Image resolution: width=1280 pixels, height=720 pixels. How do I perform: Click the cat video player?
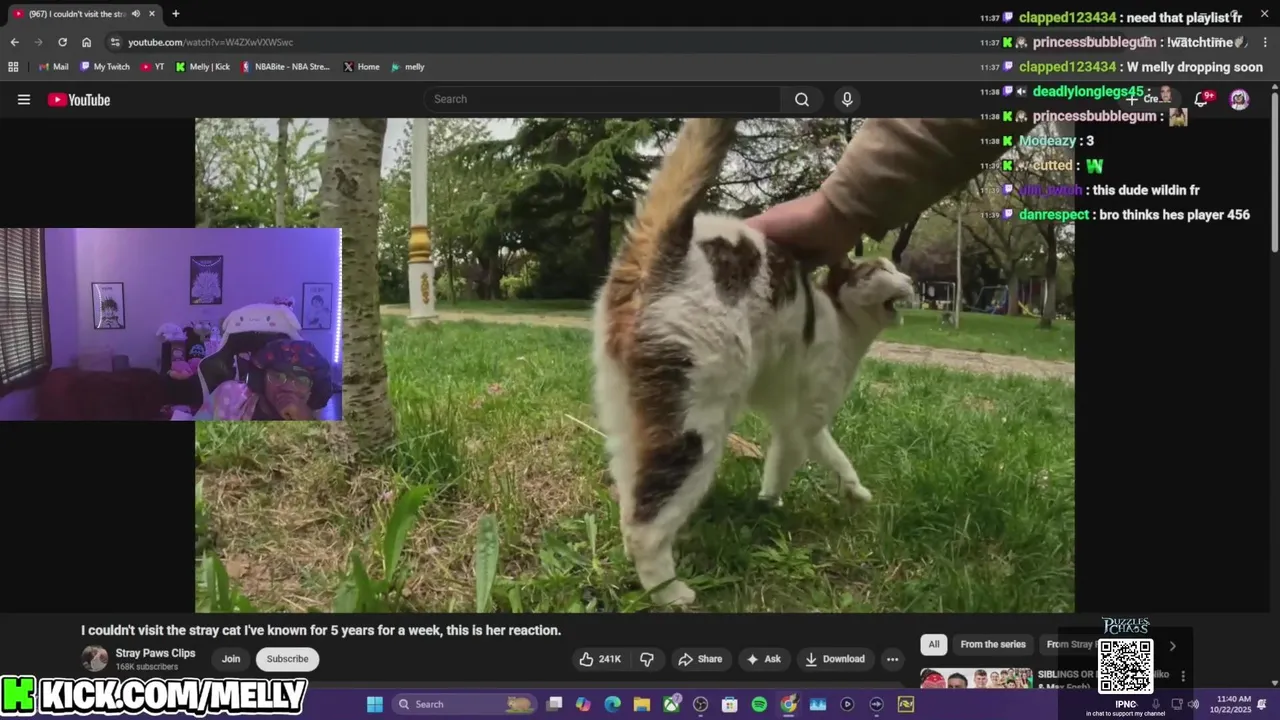click(635, 365)
